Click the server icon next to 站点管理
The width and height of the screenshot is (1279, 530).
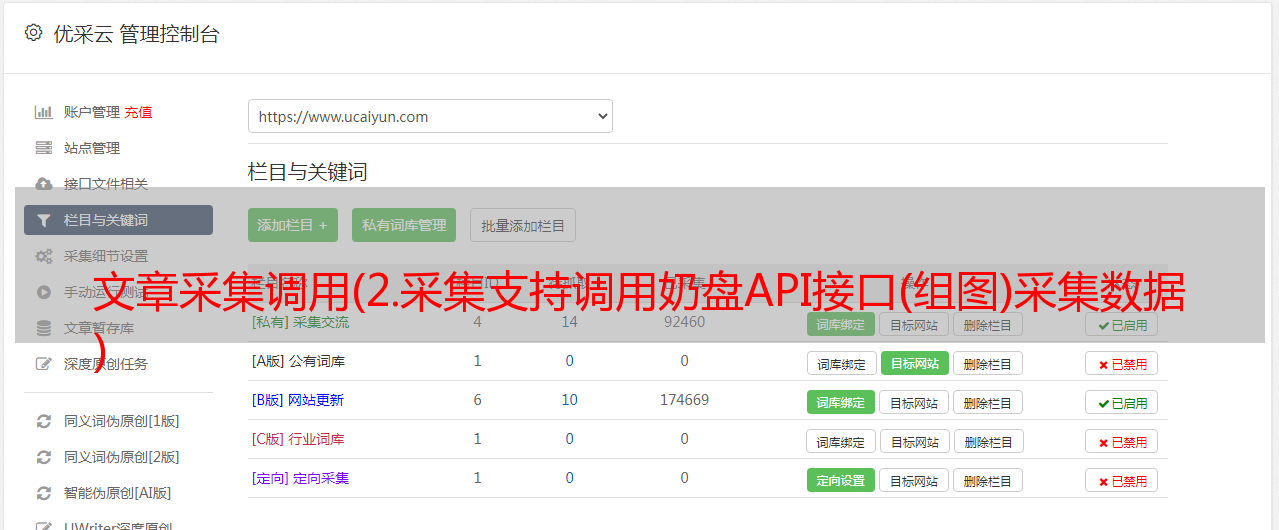pyautogui.click(x=43, y=148)
